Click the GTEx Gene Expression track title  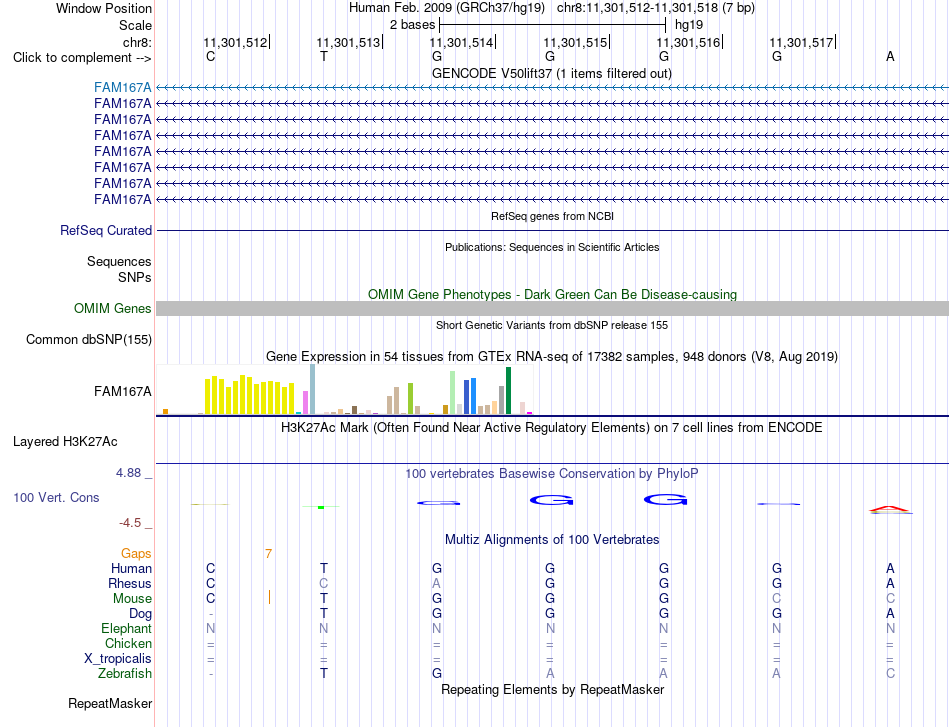click(552, 356)
